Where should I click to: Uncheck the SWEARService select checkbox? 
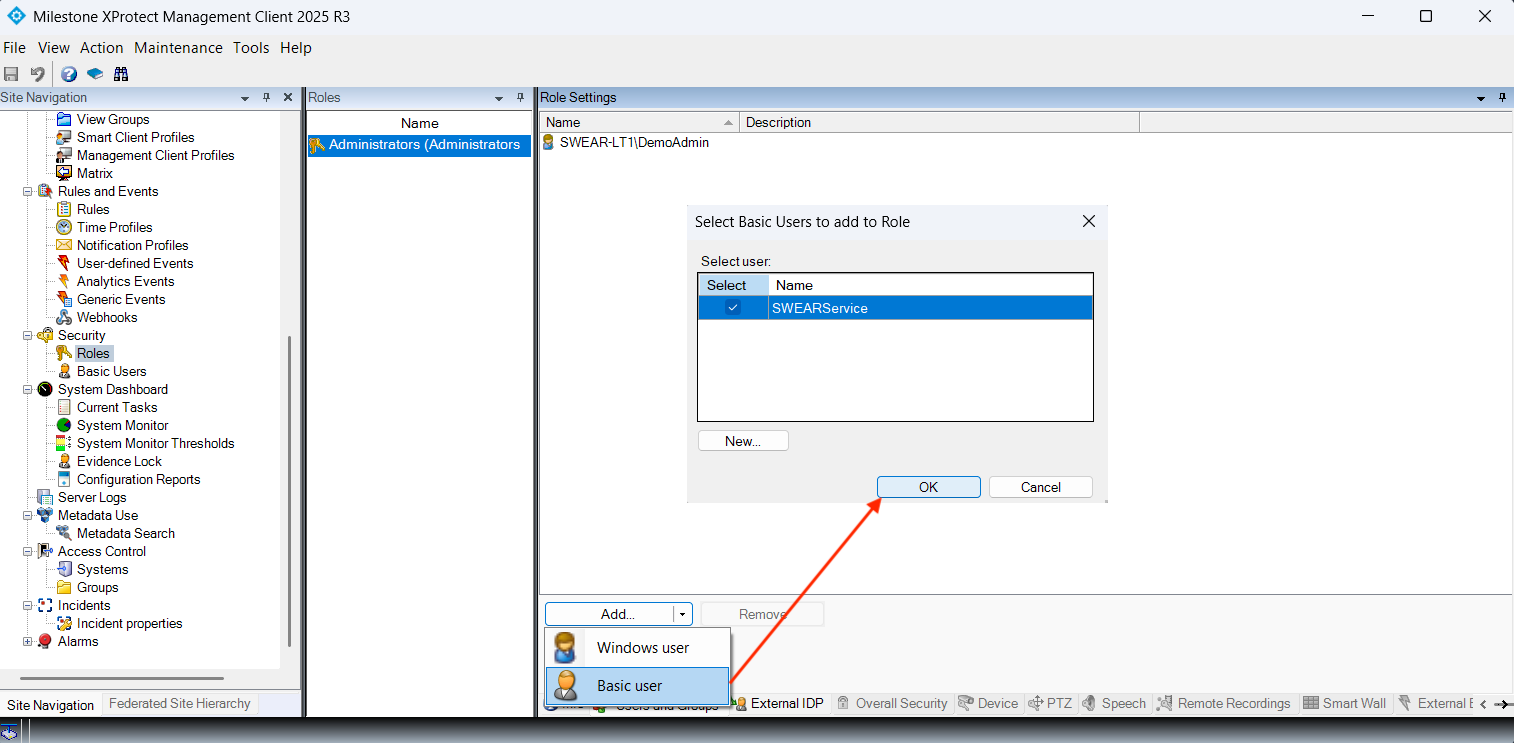pyautogui.click(x=733, y=308)
